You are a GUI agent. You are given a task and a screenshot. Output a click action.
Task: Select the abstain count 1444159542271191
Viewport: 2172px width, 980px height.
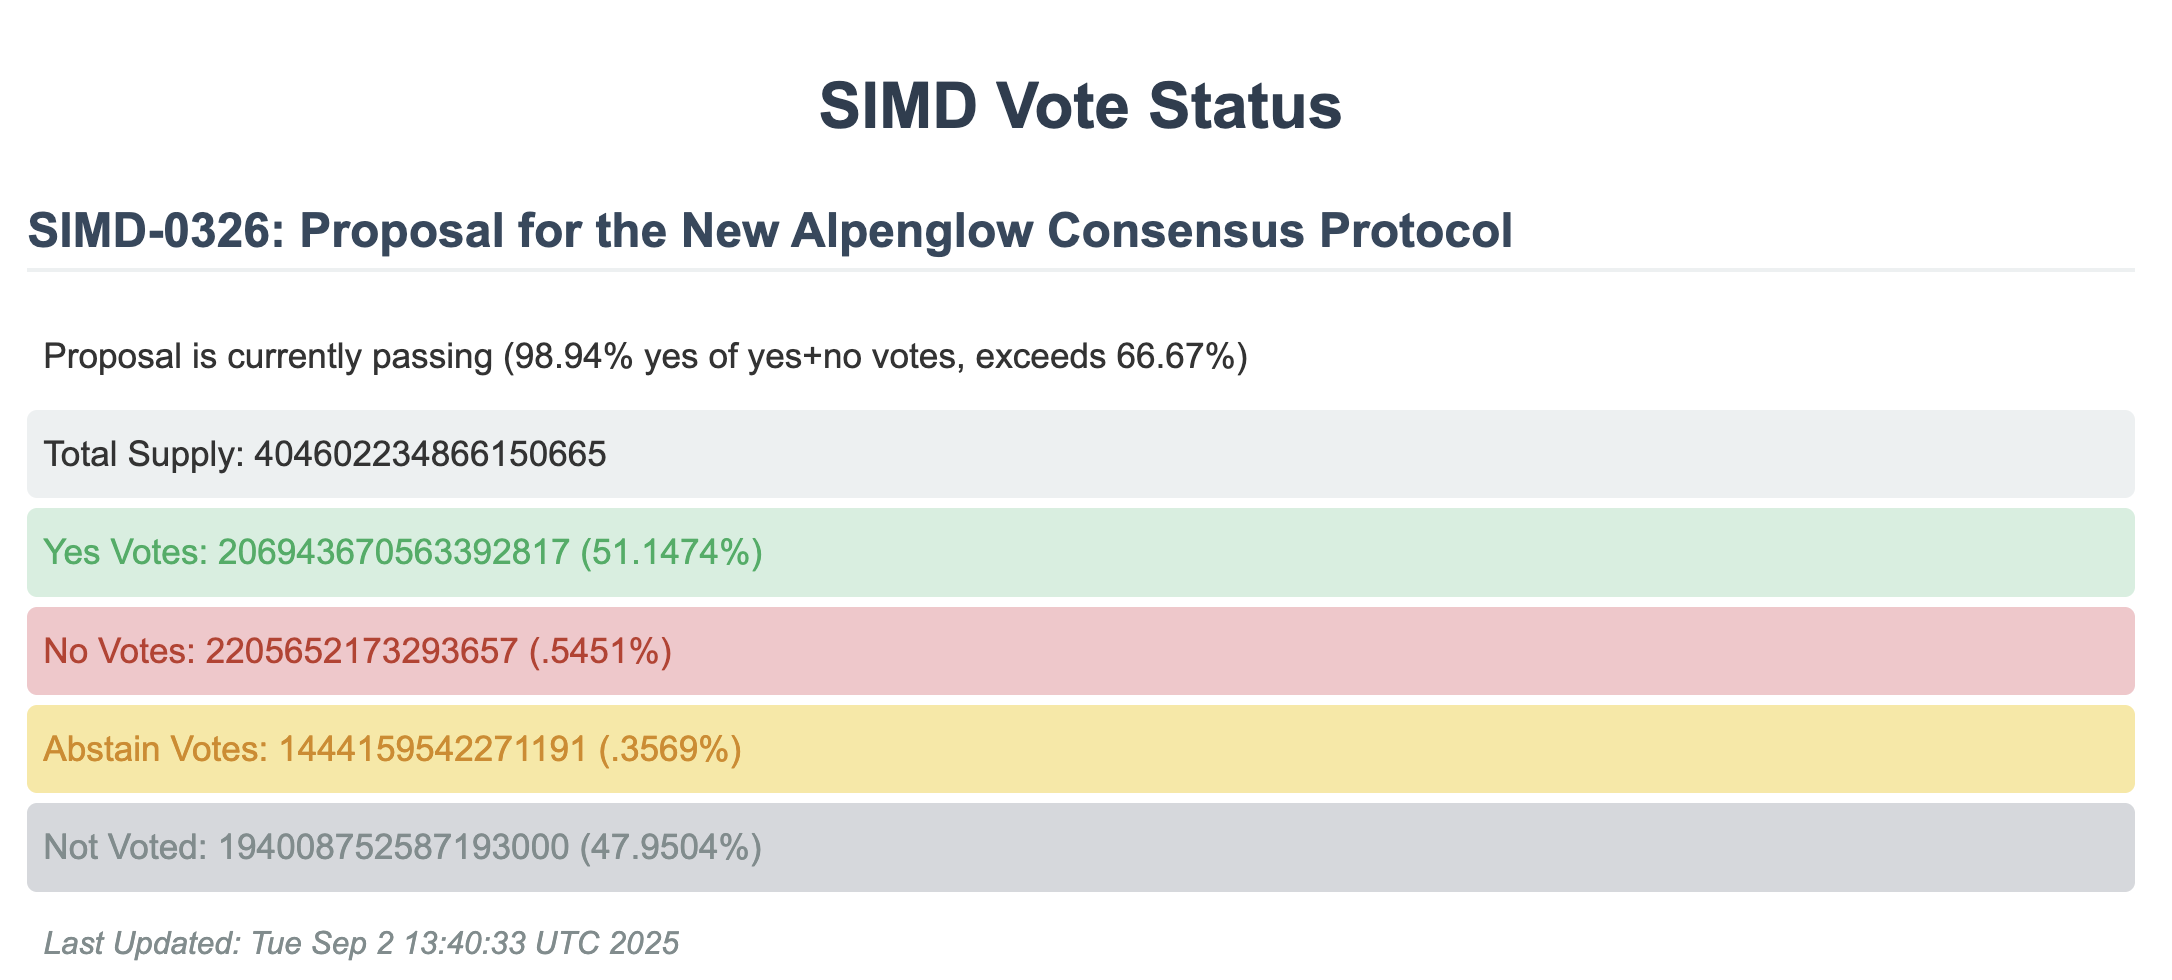click(432, 749)
